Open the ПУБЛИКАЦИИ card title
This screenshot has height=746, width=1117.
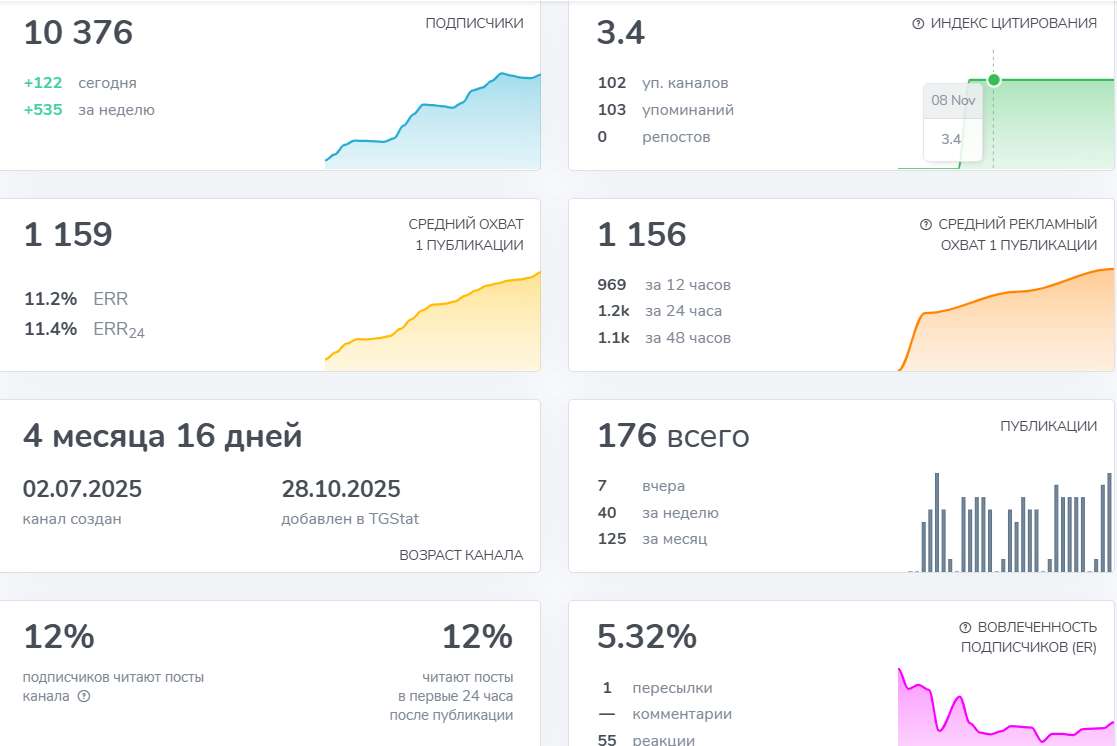pyautogui.click(x=1048, y=426)
